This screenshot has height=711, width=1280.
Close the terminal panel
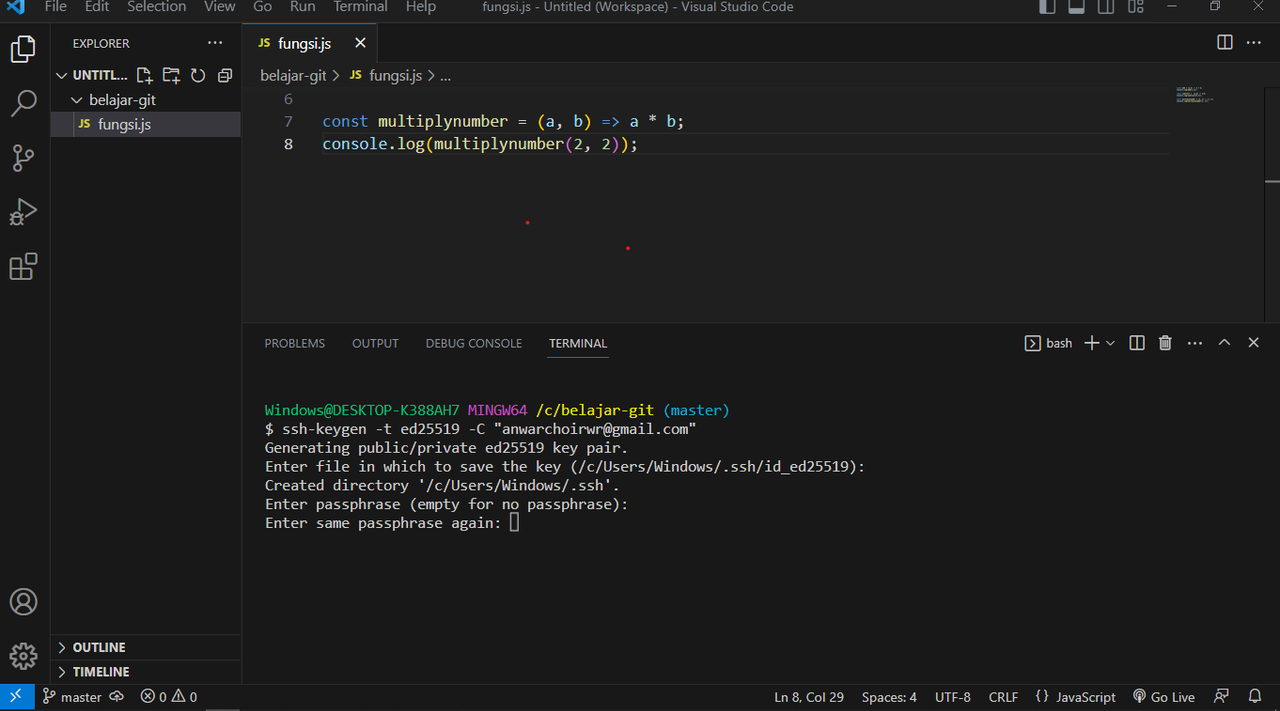[1253, 343]
